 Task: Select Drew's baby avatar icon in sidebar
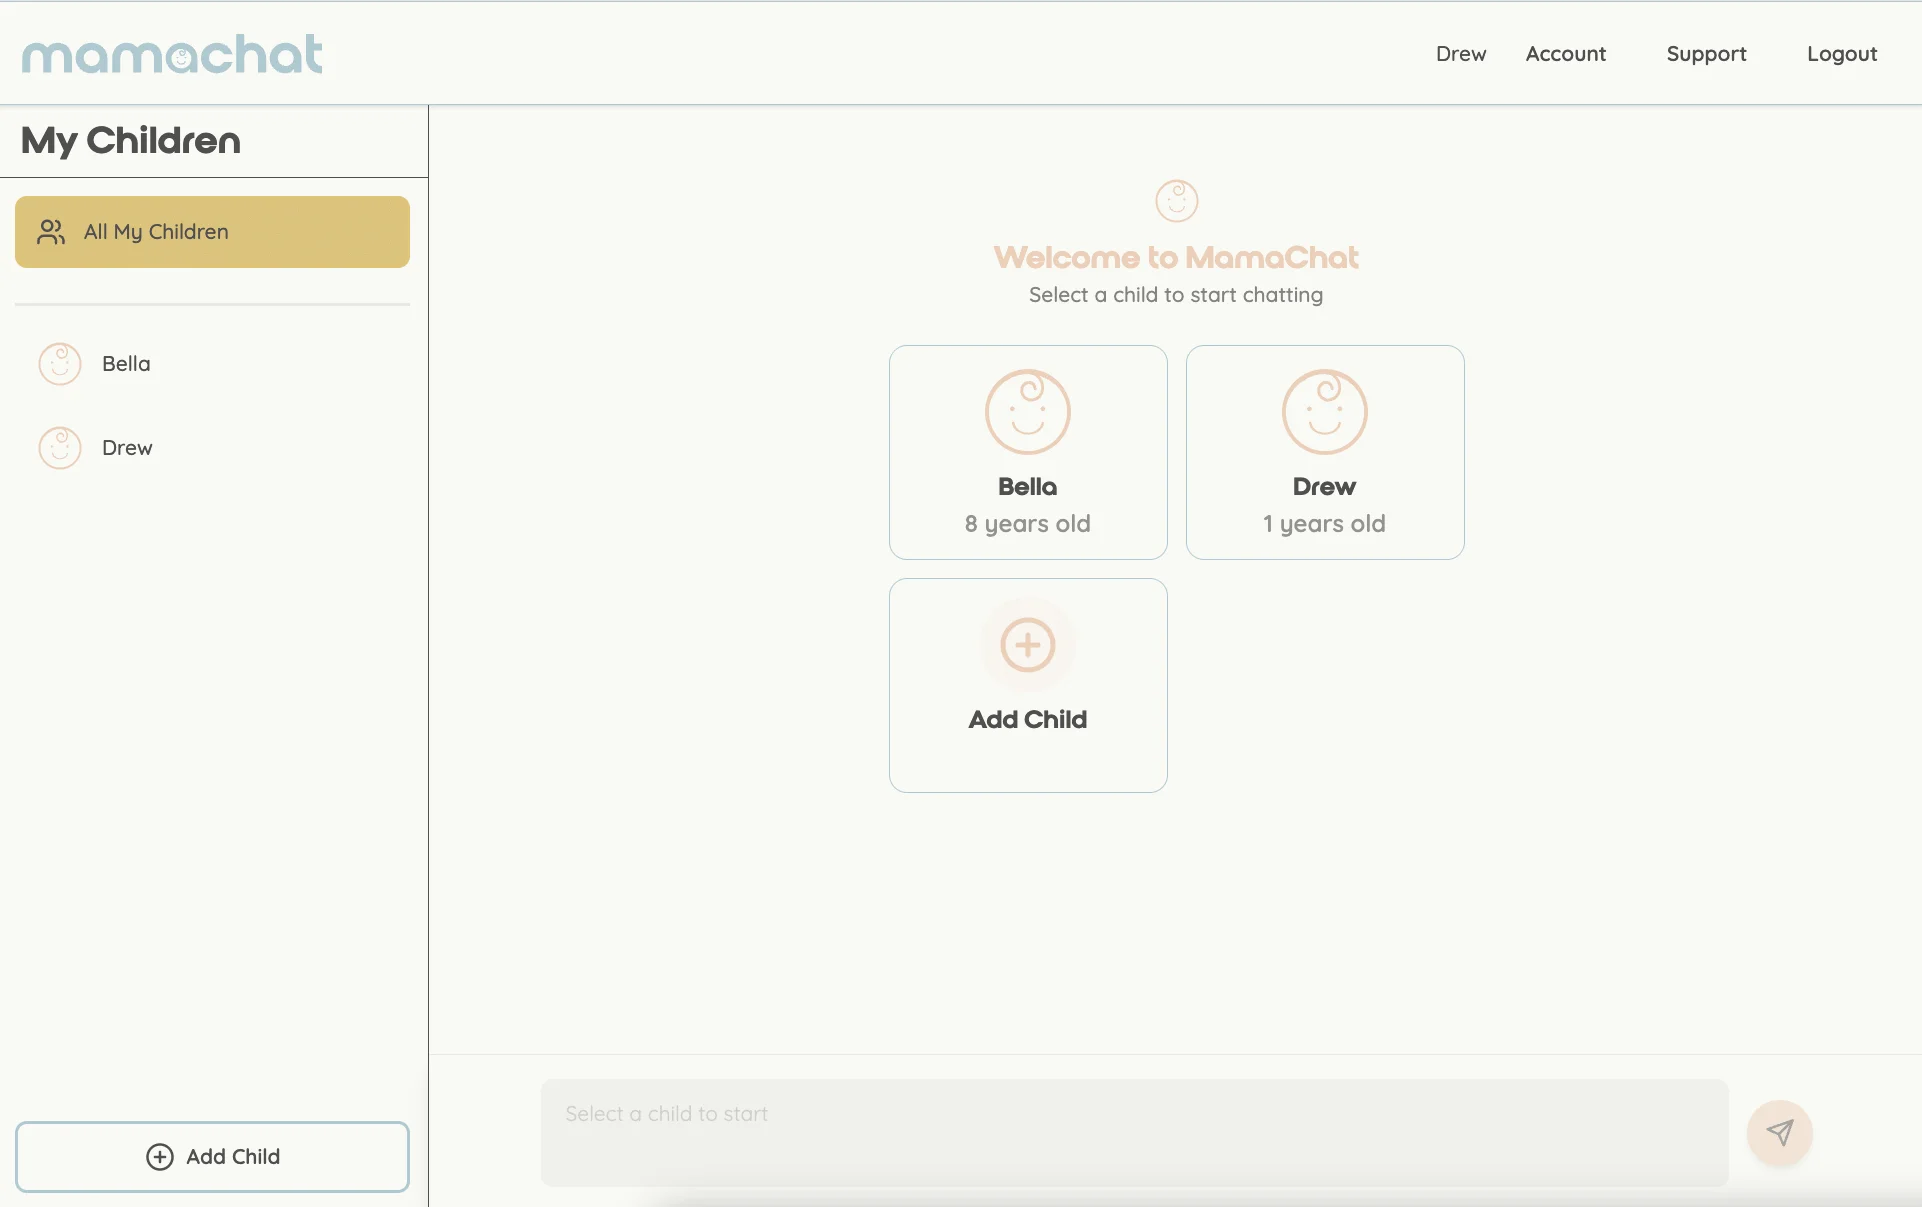point(59,448)
